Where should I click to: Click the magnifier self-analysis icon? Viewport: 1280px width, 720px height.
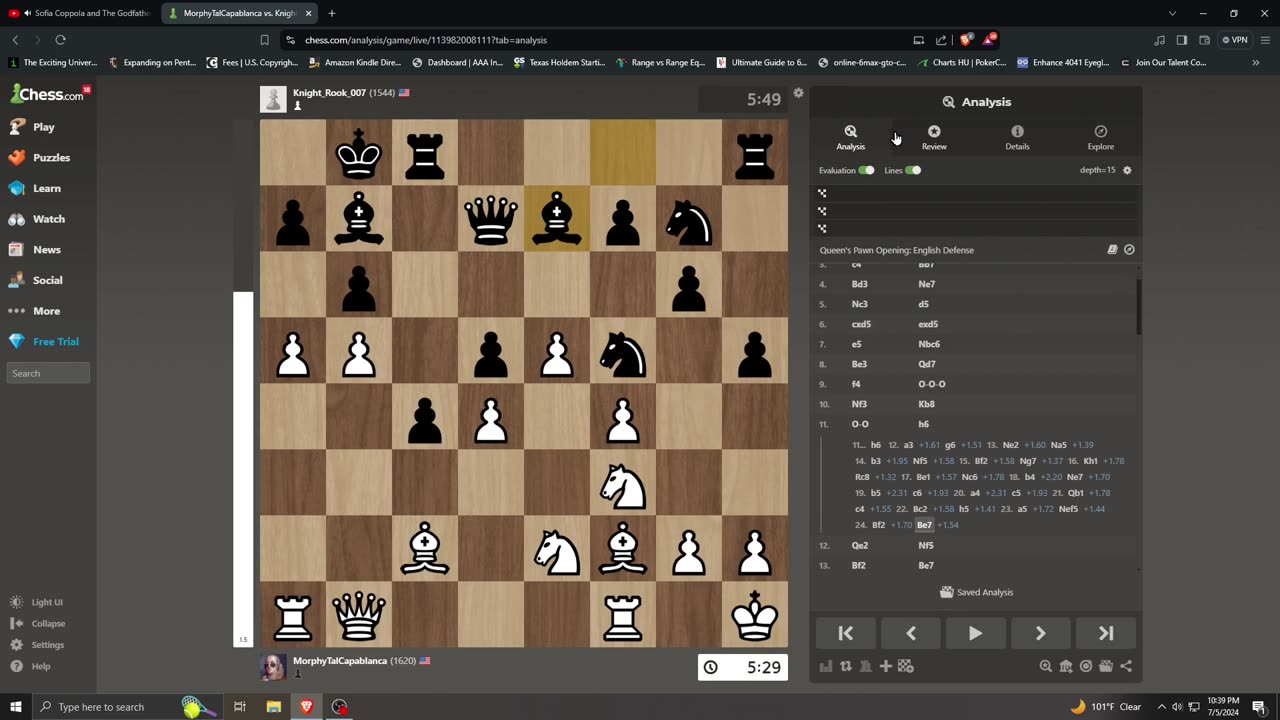1046,666
